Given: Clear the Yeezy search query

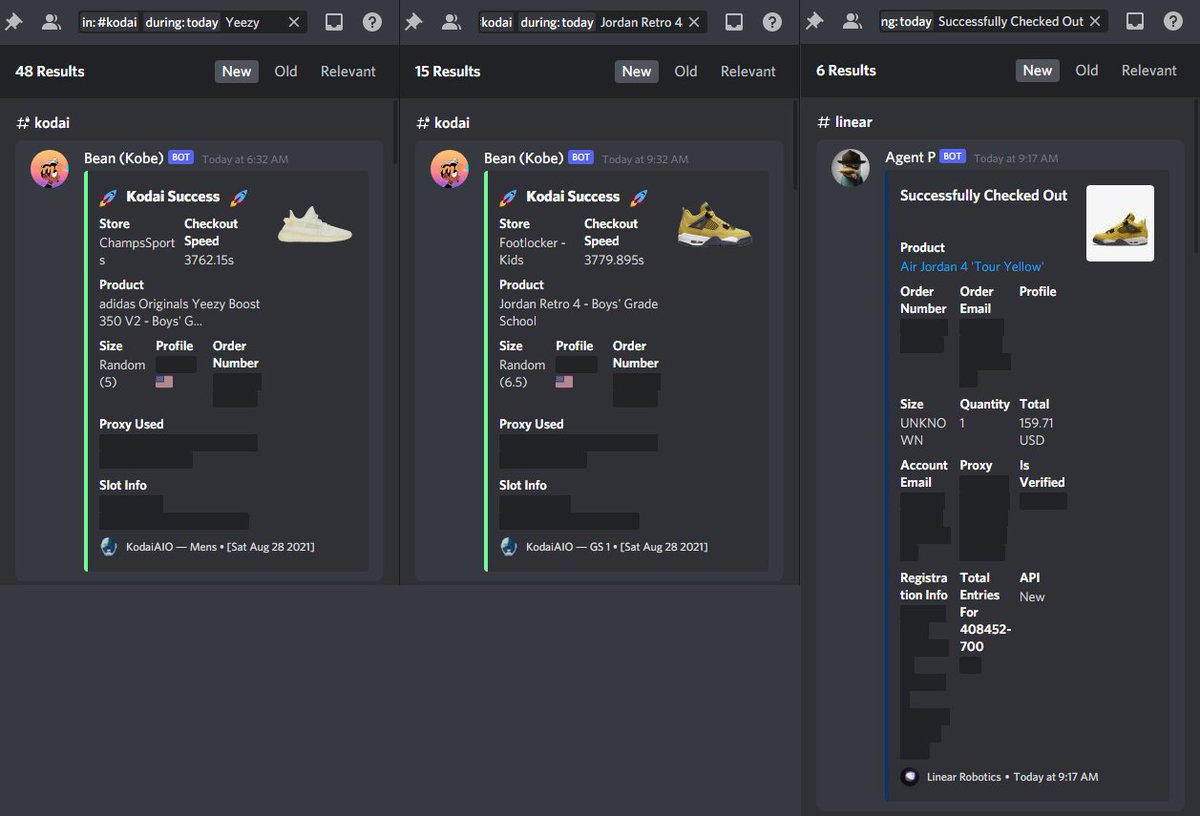Looking at the screenshot, I should click(x=294, y=22).
